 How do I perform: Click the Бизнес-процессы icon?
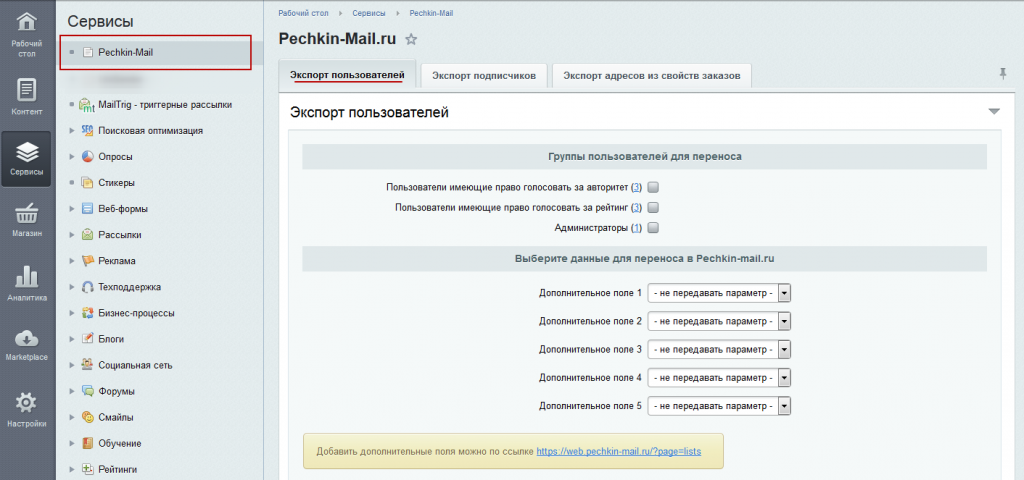click(x=88, y=313)
